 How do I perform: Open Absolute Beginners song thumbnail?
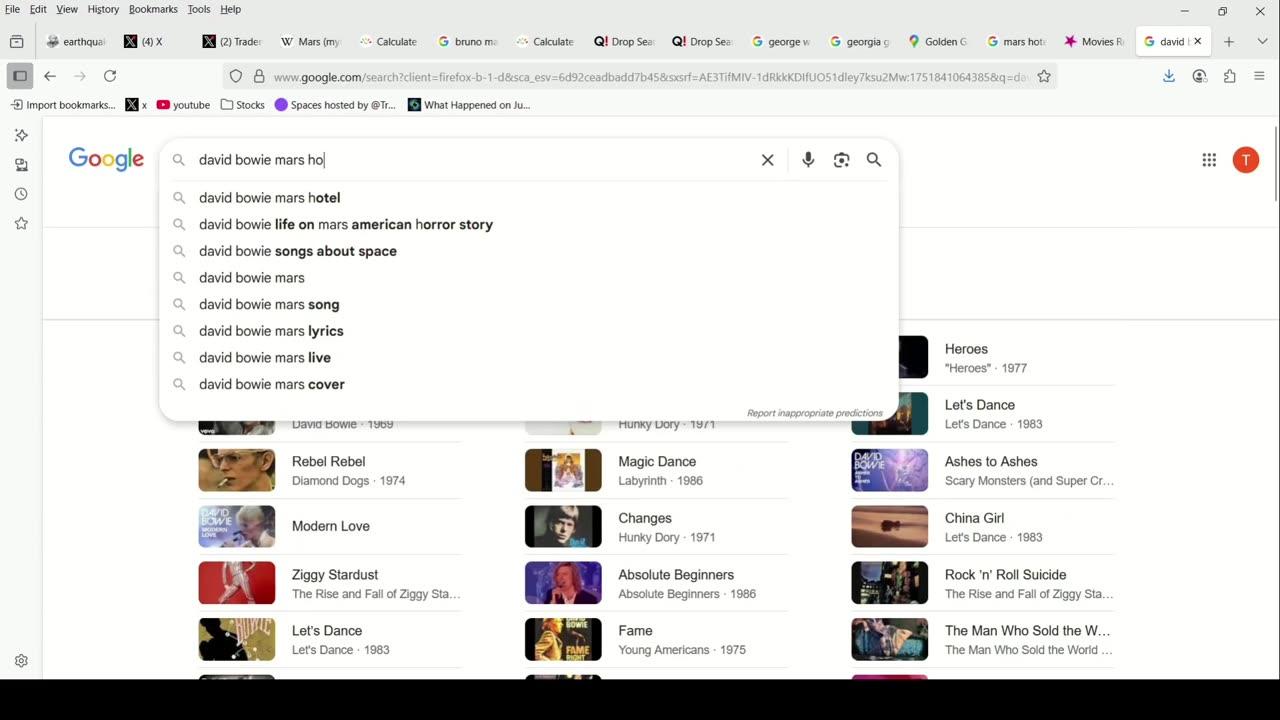coord(563,583)
